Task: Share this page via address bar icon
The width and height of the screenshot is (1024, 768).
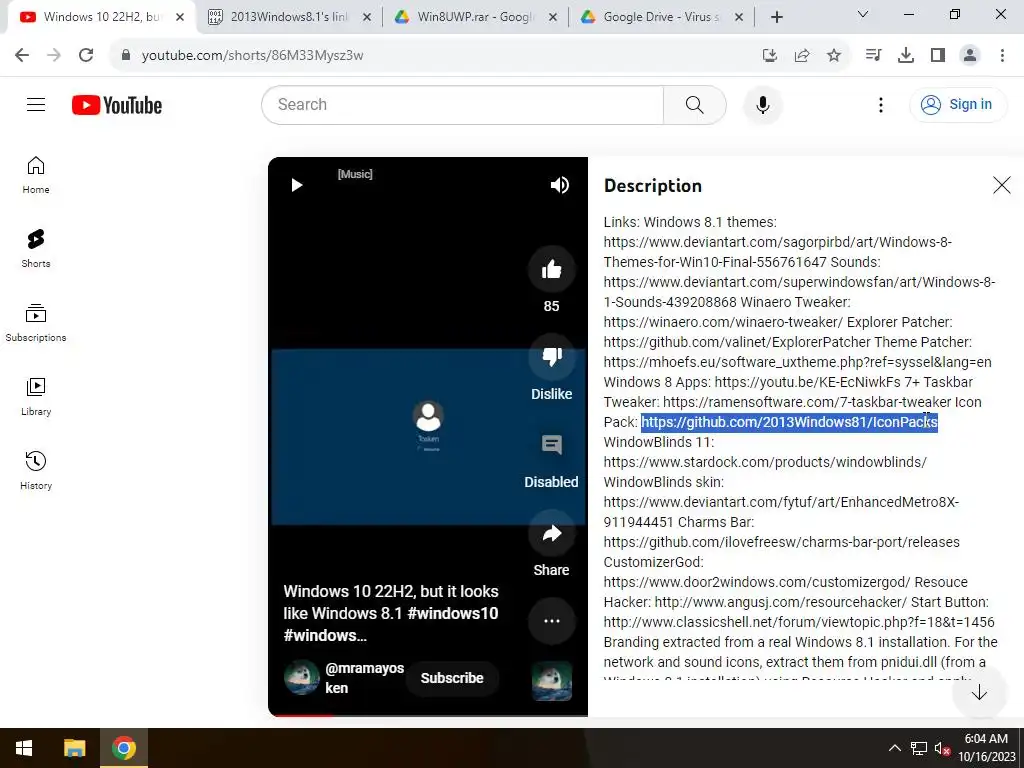Action: [802, 56]
